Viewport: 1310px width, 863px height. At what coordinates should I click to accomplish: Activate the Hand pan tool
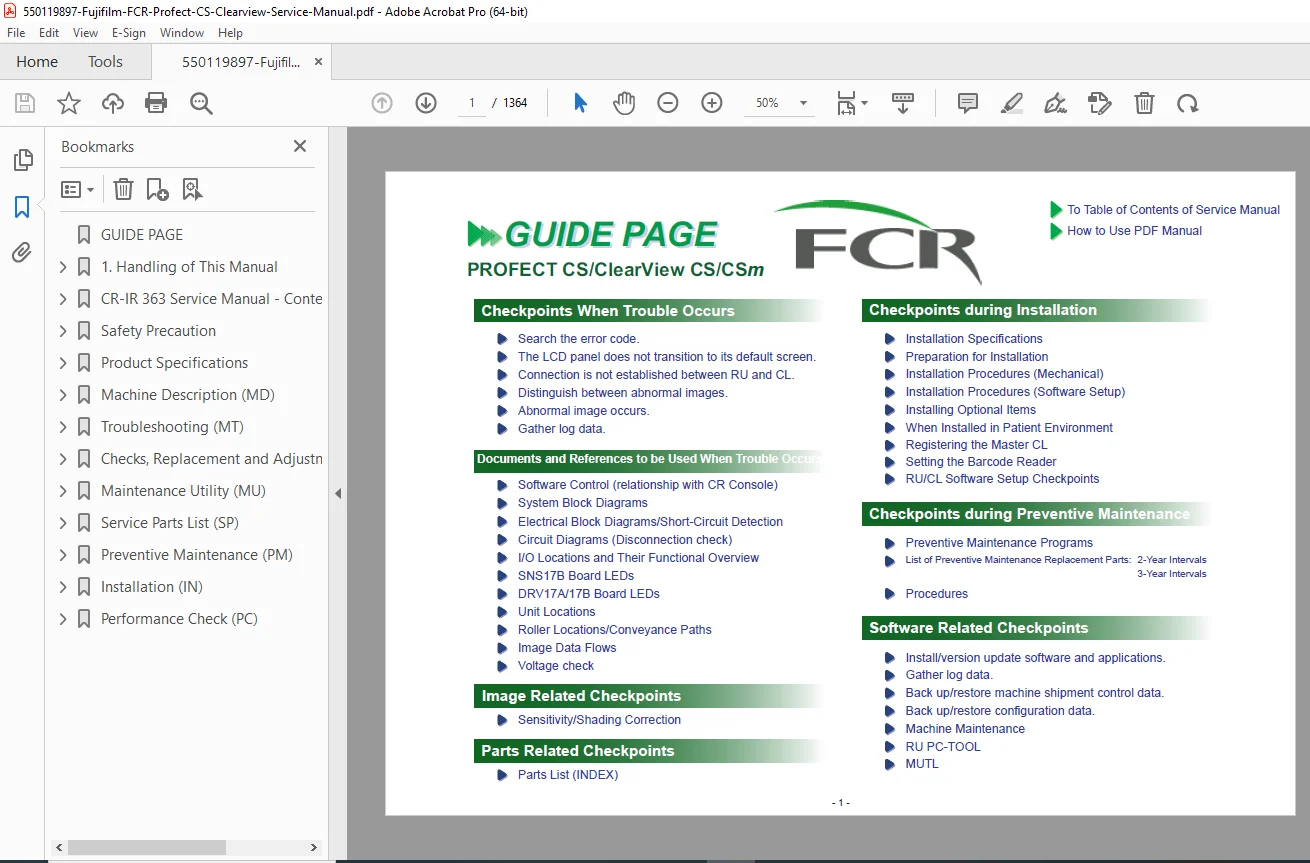(624, 103)
